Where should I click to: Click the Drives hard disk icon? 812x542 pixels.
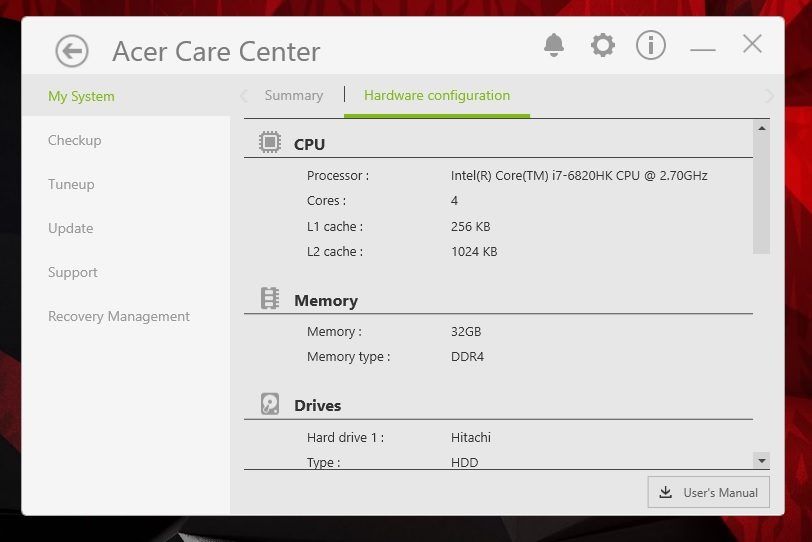[x=270, y=404]
